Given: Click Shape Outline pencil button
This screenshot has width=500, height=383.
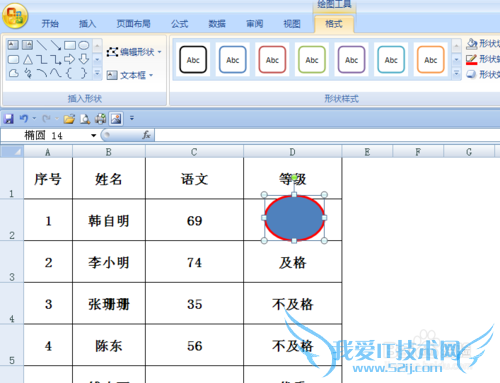Looking at the screenshot, I should tap(483, 59).
